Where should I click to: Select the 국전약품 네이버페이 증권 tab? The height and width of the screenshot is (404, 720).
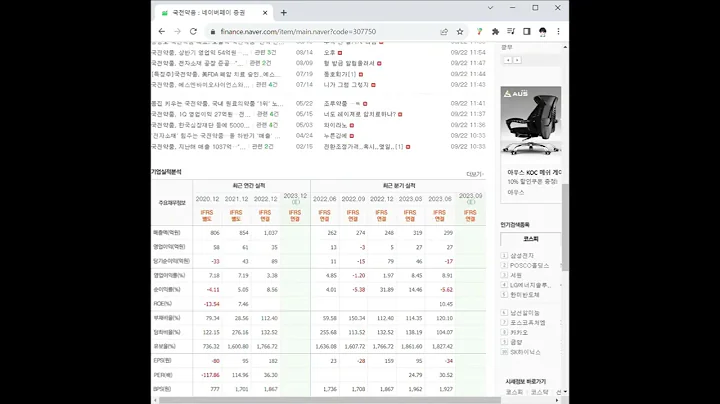(211, 13)
